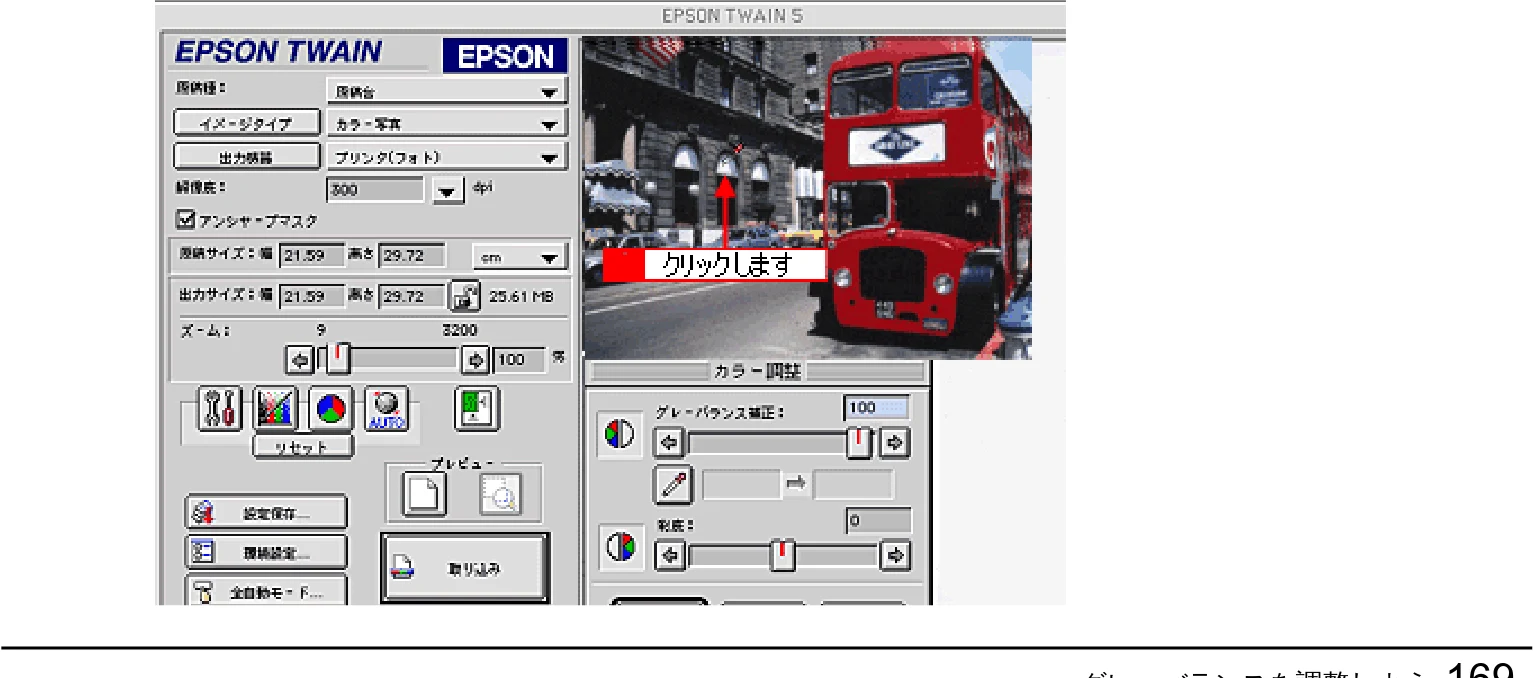Click the saturation value 0 field
This screenshot has width=1534, height=678.
(878, 520)
